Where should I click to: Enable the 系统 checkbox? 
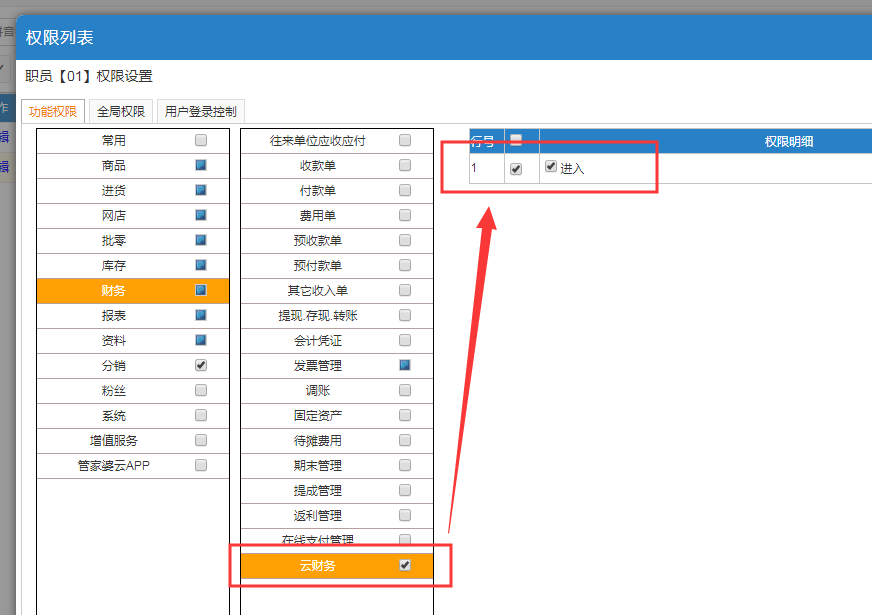[201, 415]
